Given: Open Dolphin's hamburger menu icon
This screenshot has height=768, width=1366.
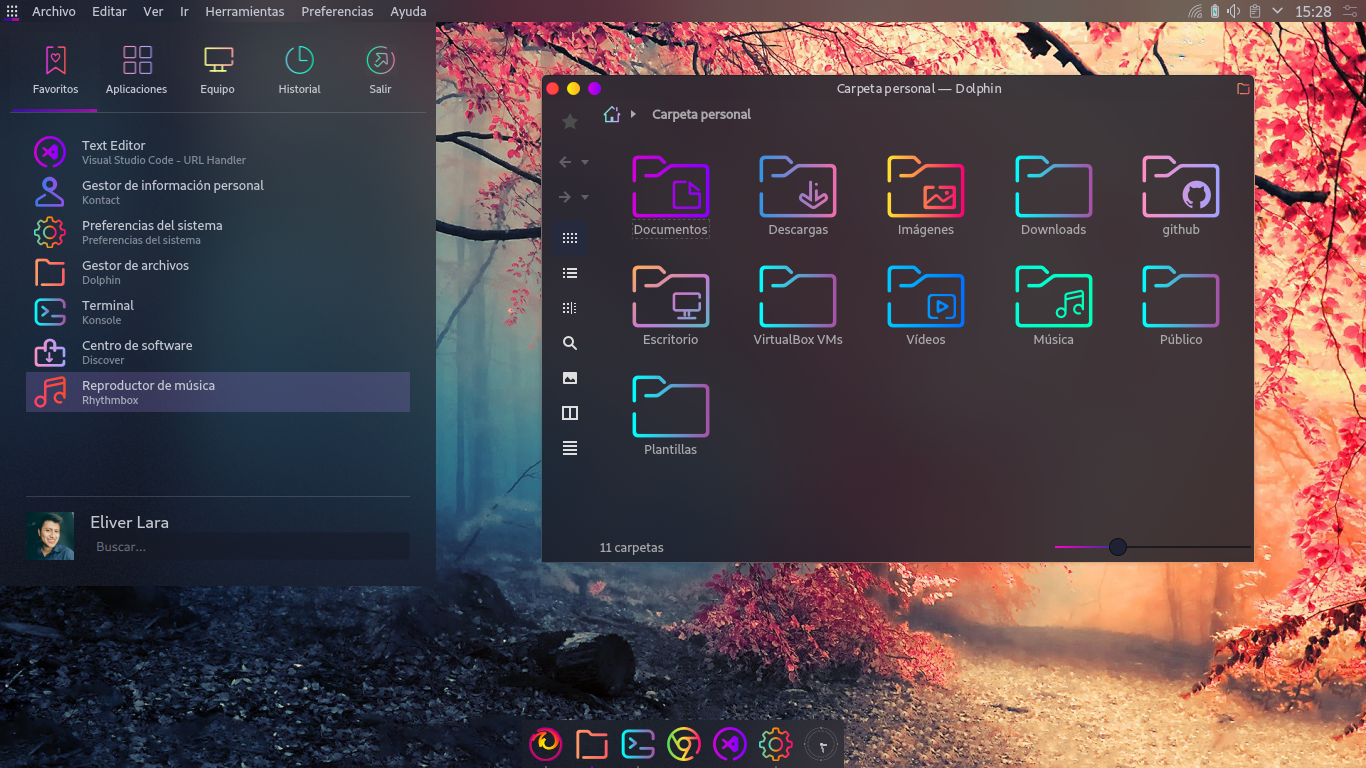Looking at the screenshot, I should click(570, 448).
